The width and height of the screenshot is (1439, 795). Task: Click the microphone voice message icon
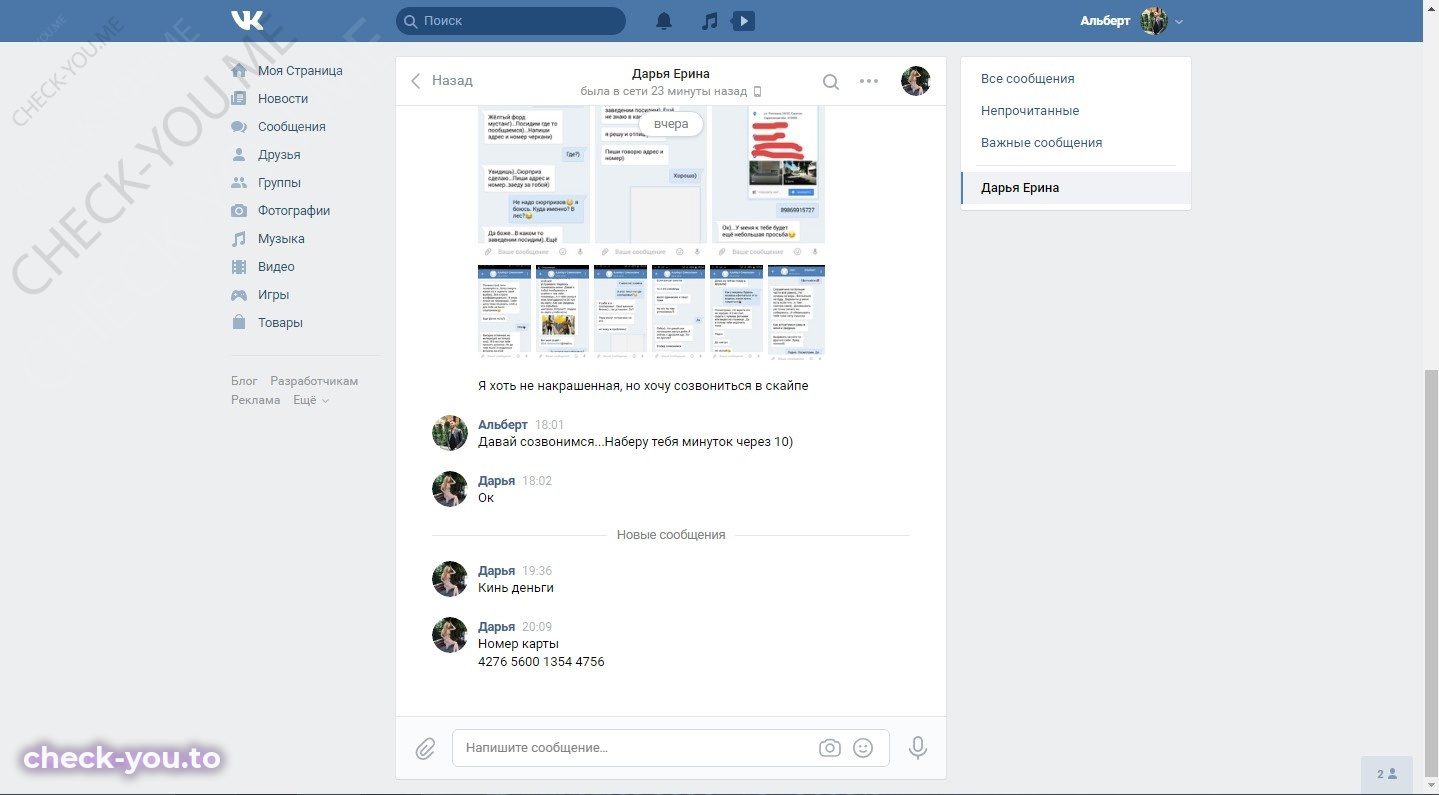pyautogui.click(x=918, y=748)
